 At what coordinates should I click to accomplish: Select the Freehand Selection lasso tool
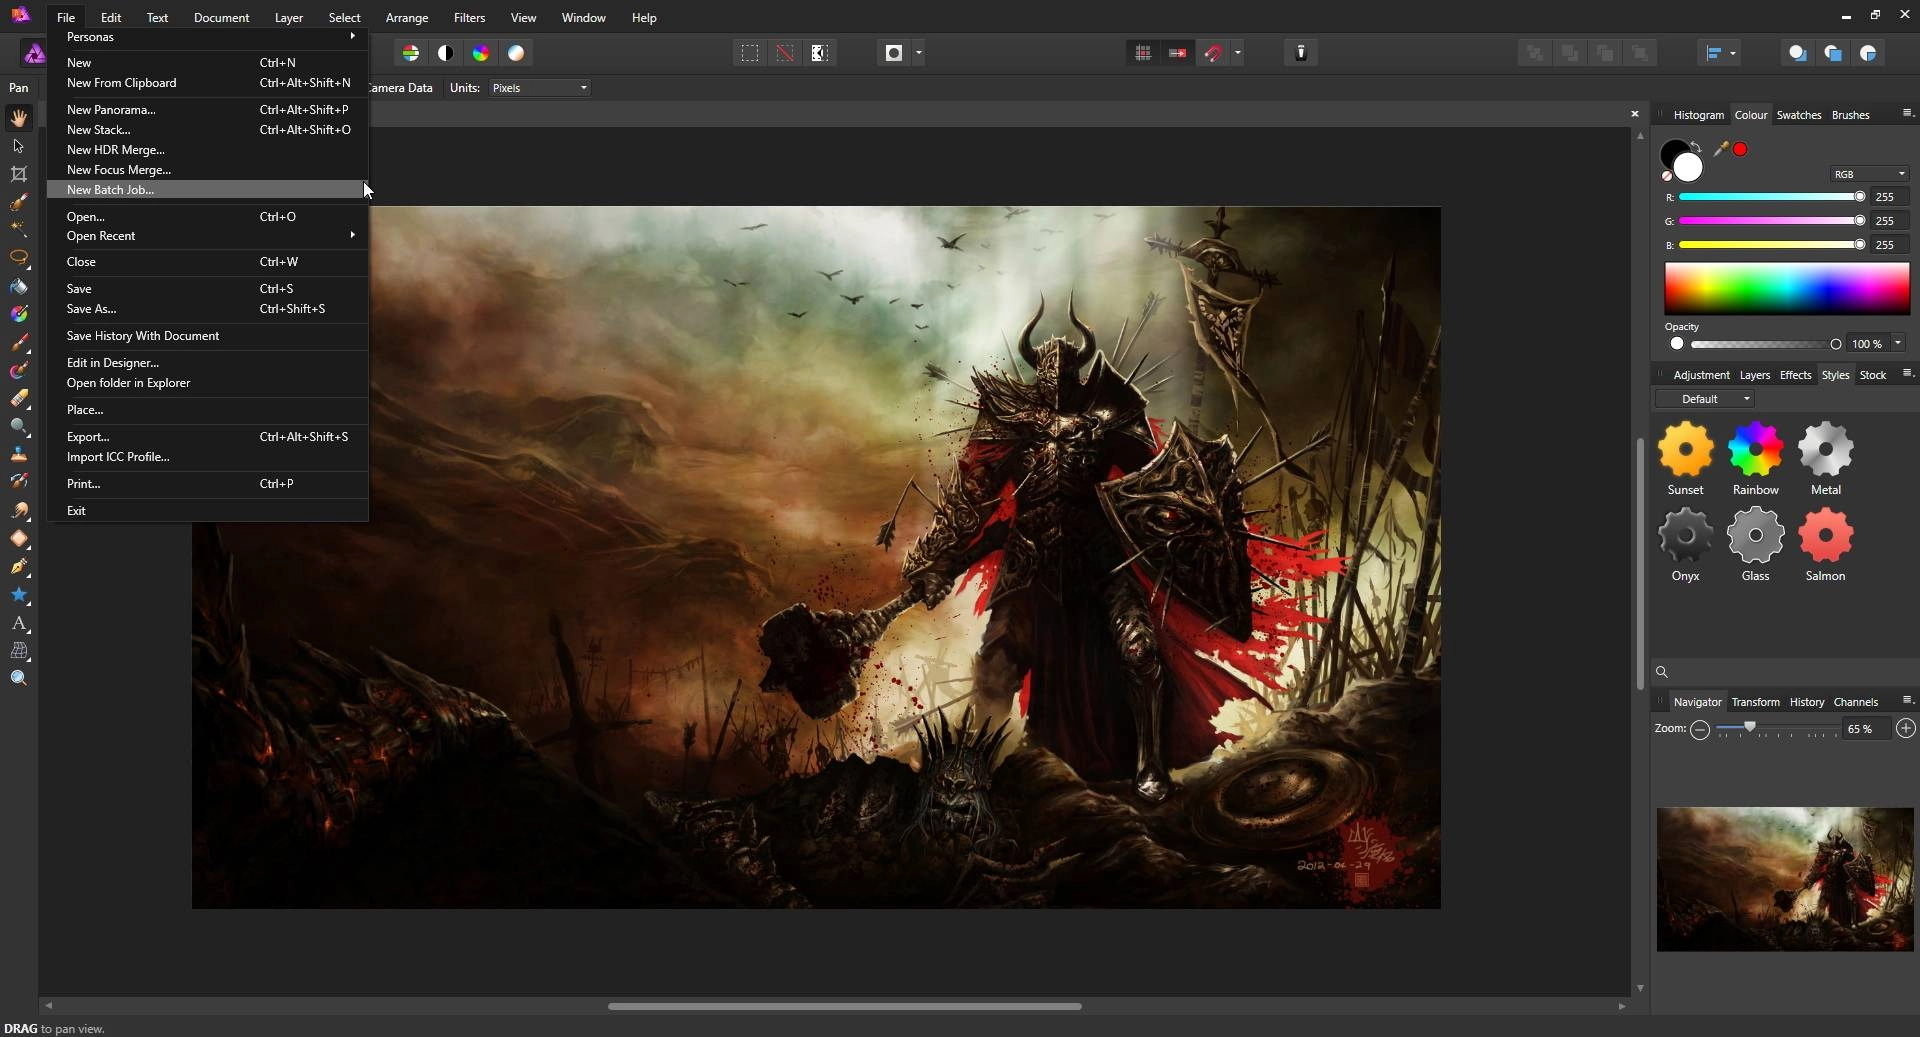pos(19,258)
